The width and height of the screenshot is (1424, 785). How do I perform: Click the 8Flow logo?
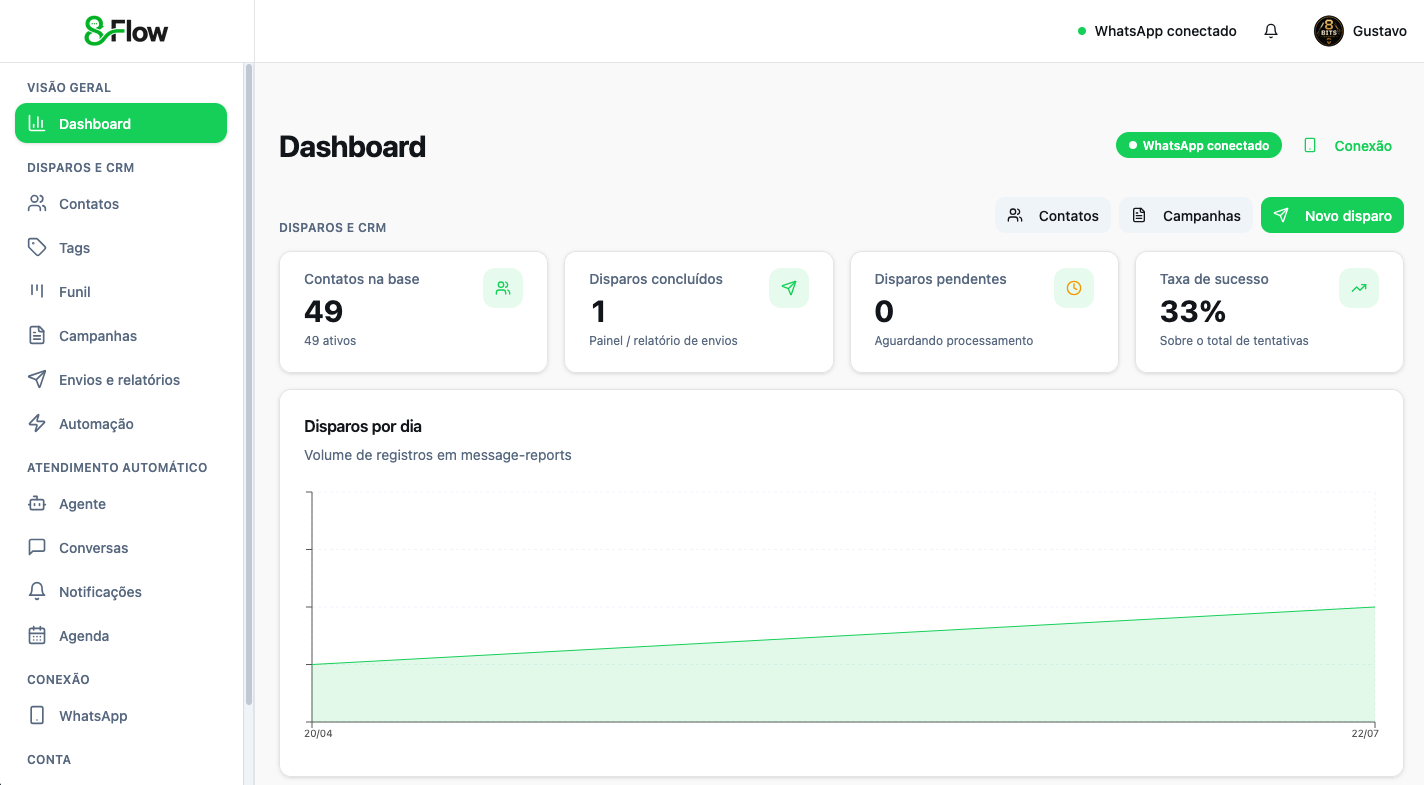coord(127,31)
